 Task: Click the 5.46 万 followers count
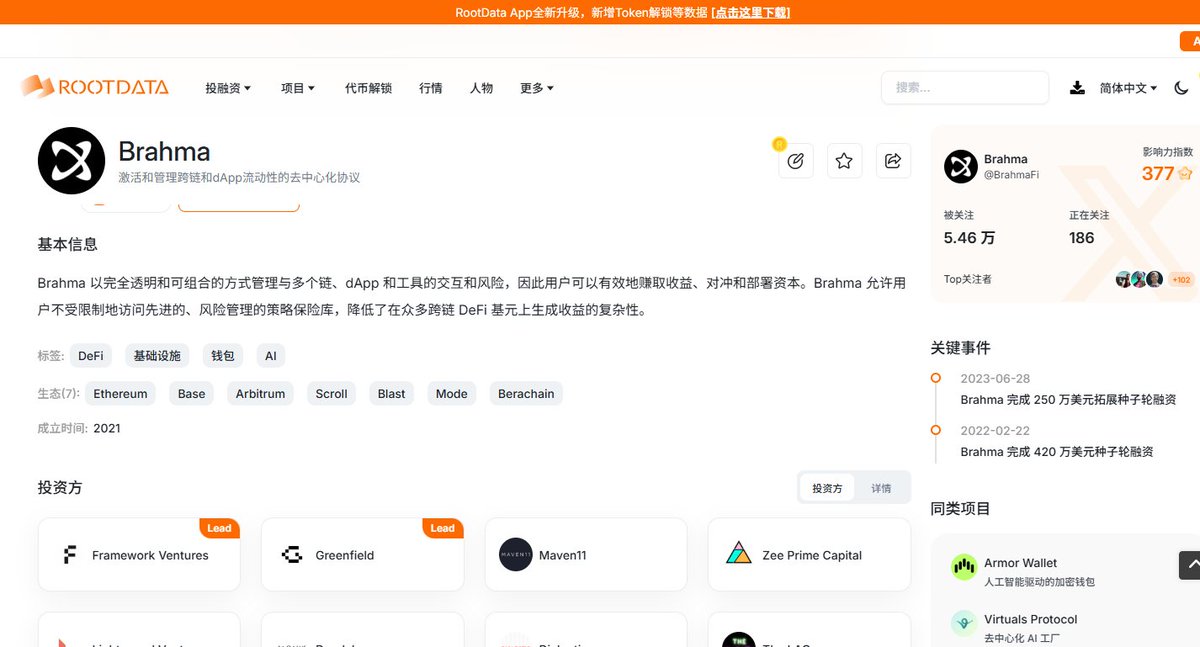click(x=969, y=238)
